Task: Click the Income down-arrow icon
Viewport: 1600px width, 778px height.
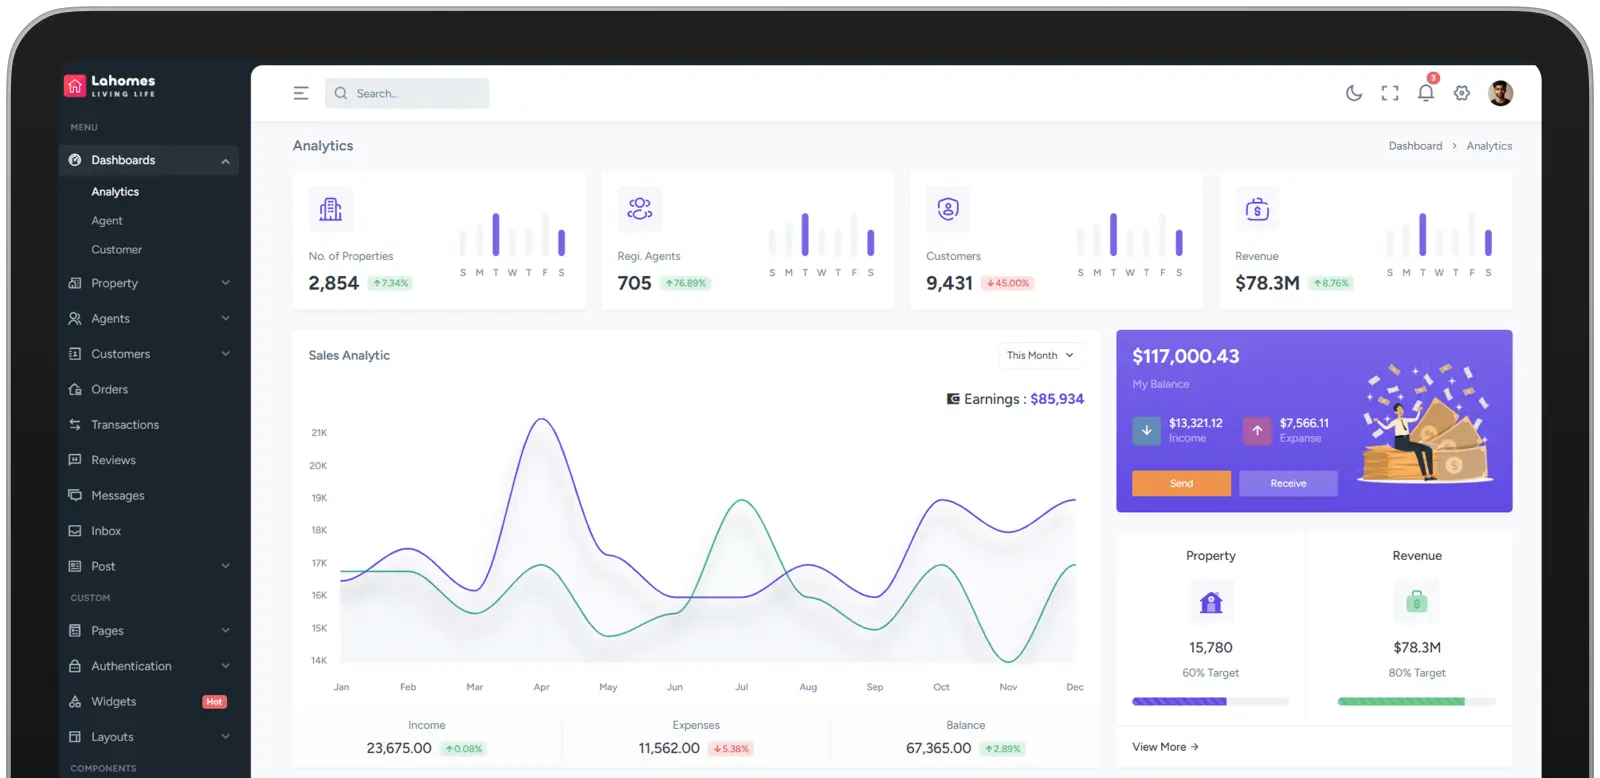Action: click(x=1147, y=430)
